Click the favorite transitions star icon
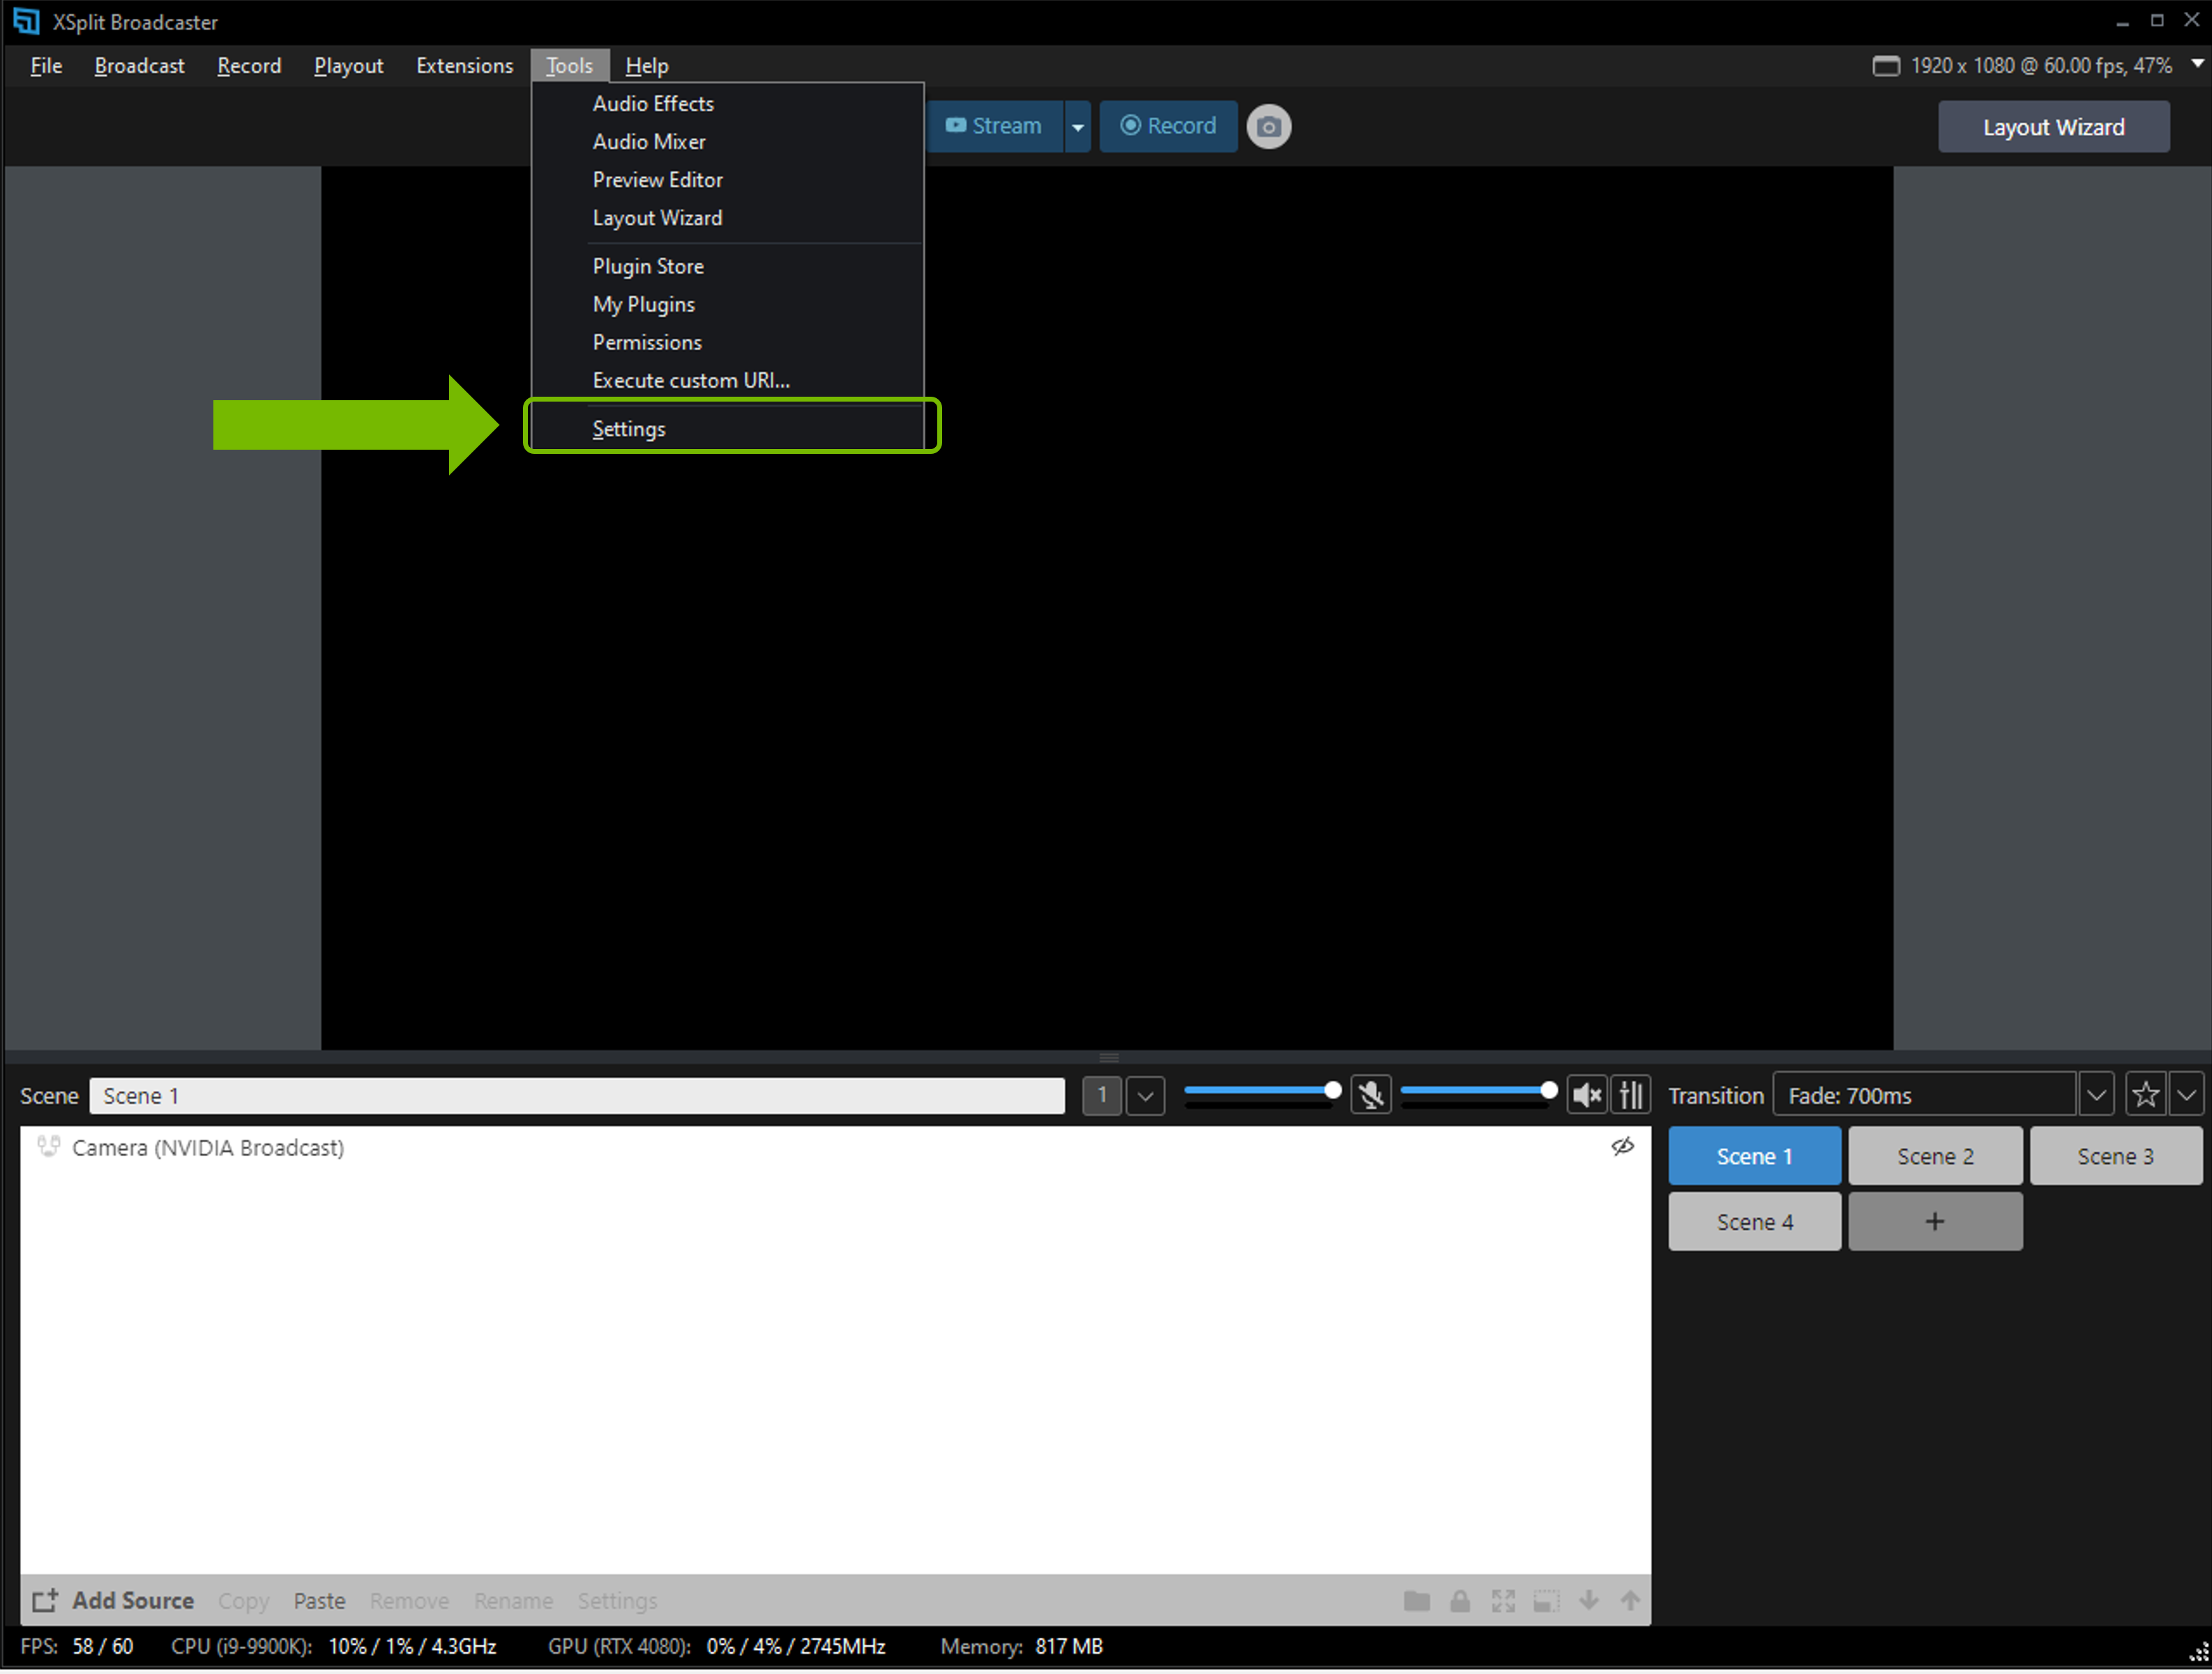2212x1674 pixels. 2145,1095
